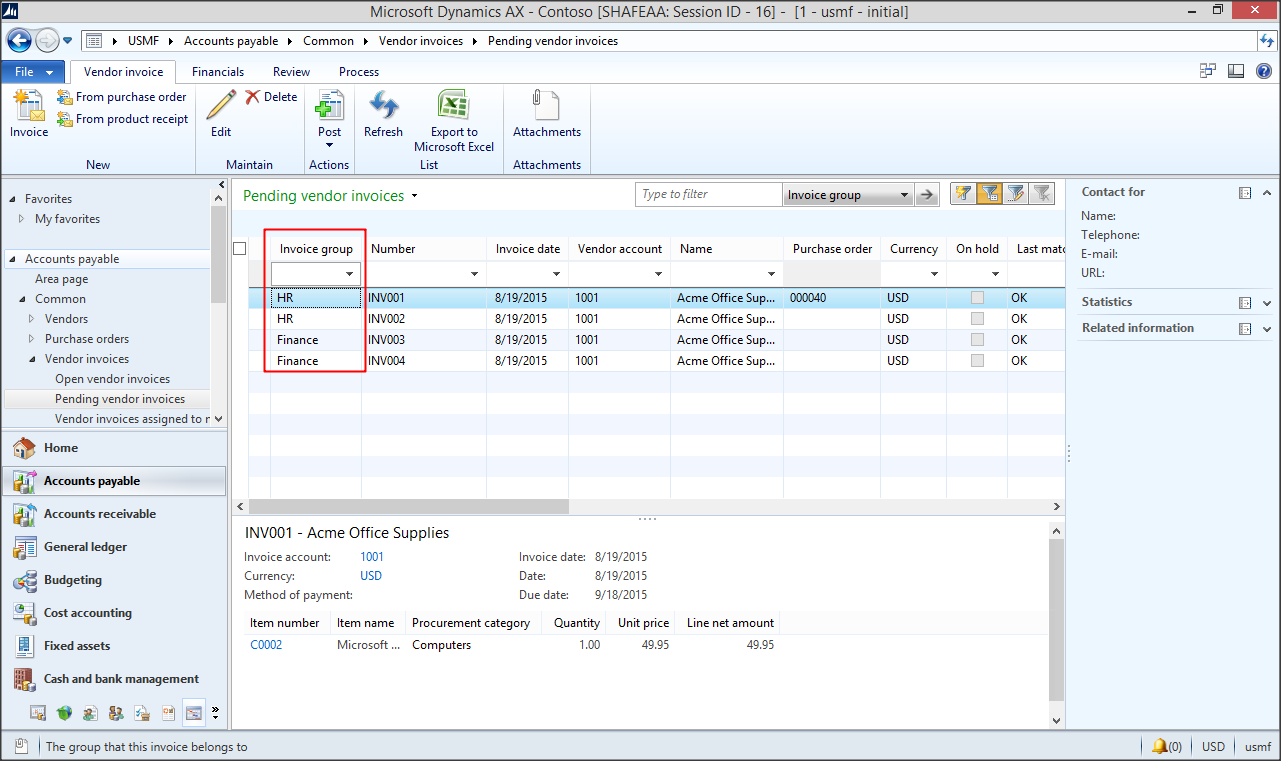Open the Open vendor invoices list
1281x761 pixels.
[x=112, y=379]
